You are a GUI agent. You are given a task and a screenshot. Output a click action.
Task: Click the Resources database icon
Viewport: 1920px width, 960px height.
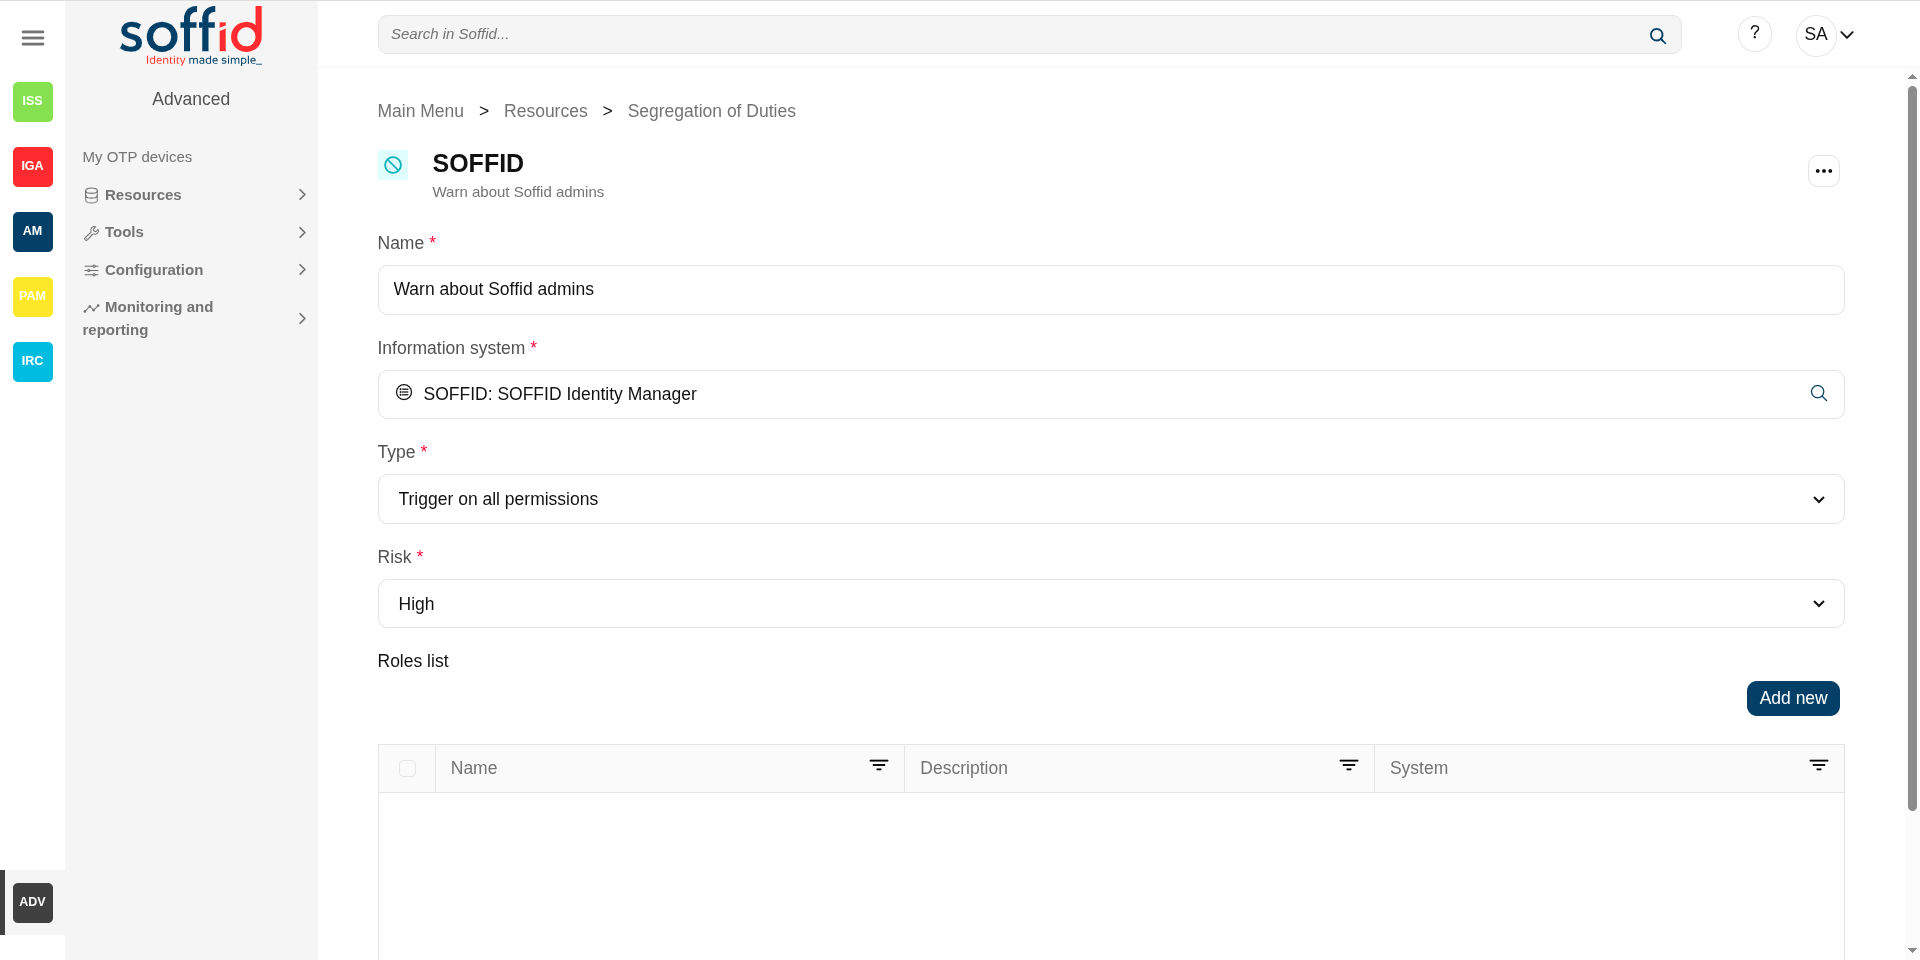[x=91, y=196]
